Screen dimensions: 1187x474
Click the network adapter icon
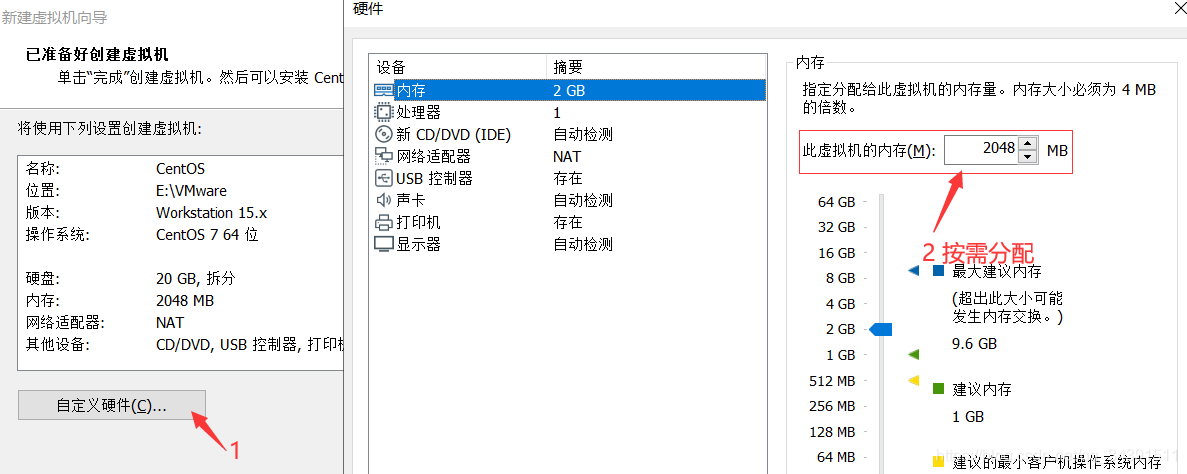tap(384, 156)
